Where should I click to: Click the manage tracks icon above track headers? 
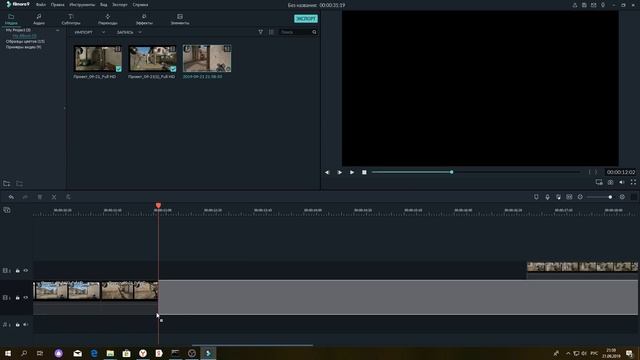(x=7, y=210)
